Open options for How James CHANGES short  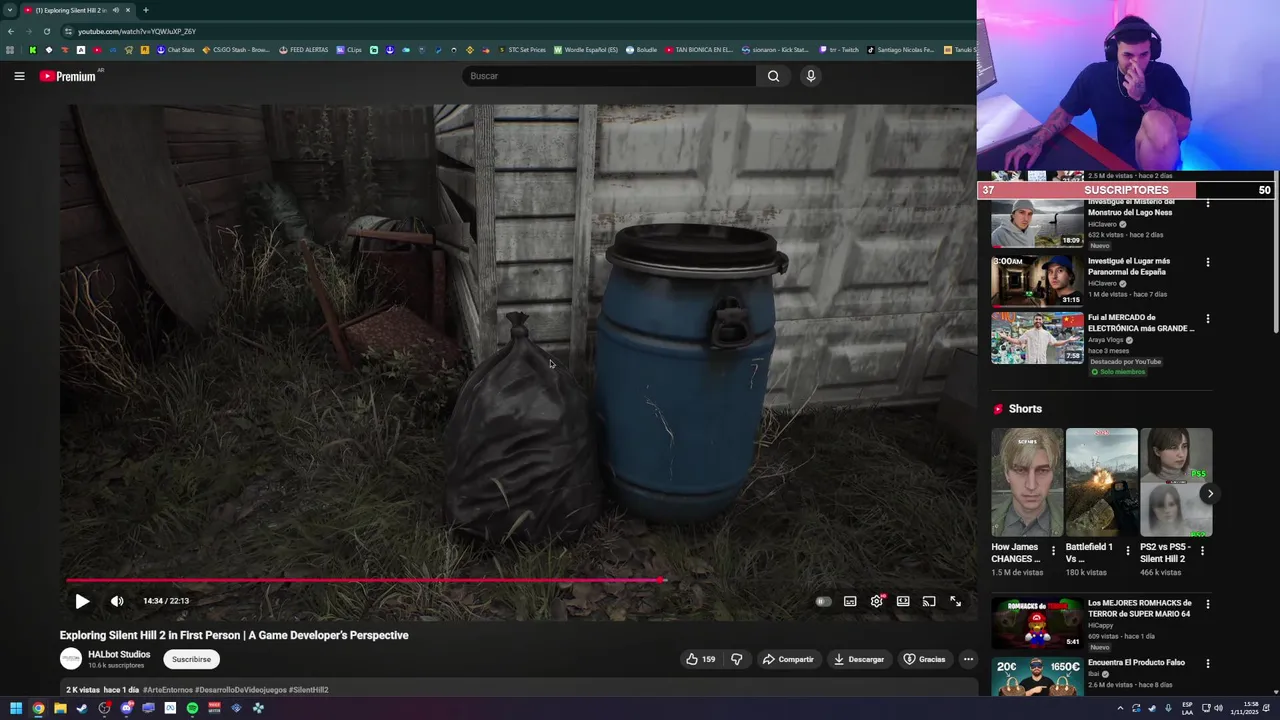(x=1053, y=550)
